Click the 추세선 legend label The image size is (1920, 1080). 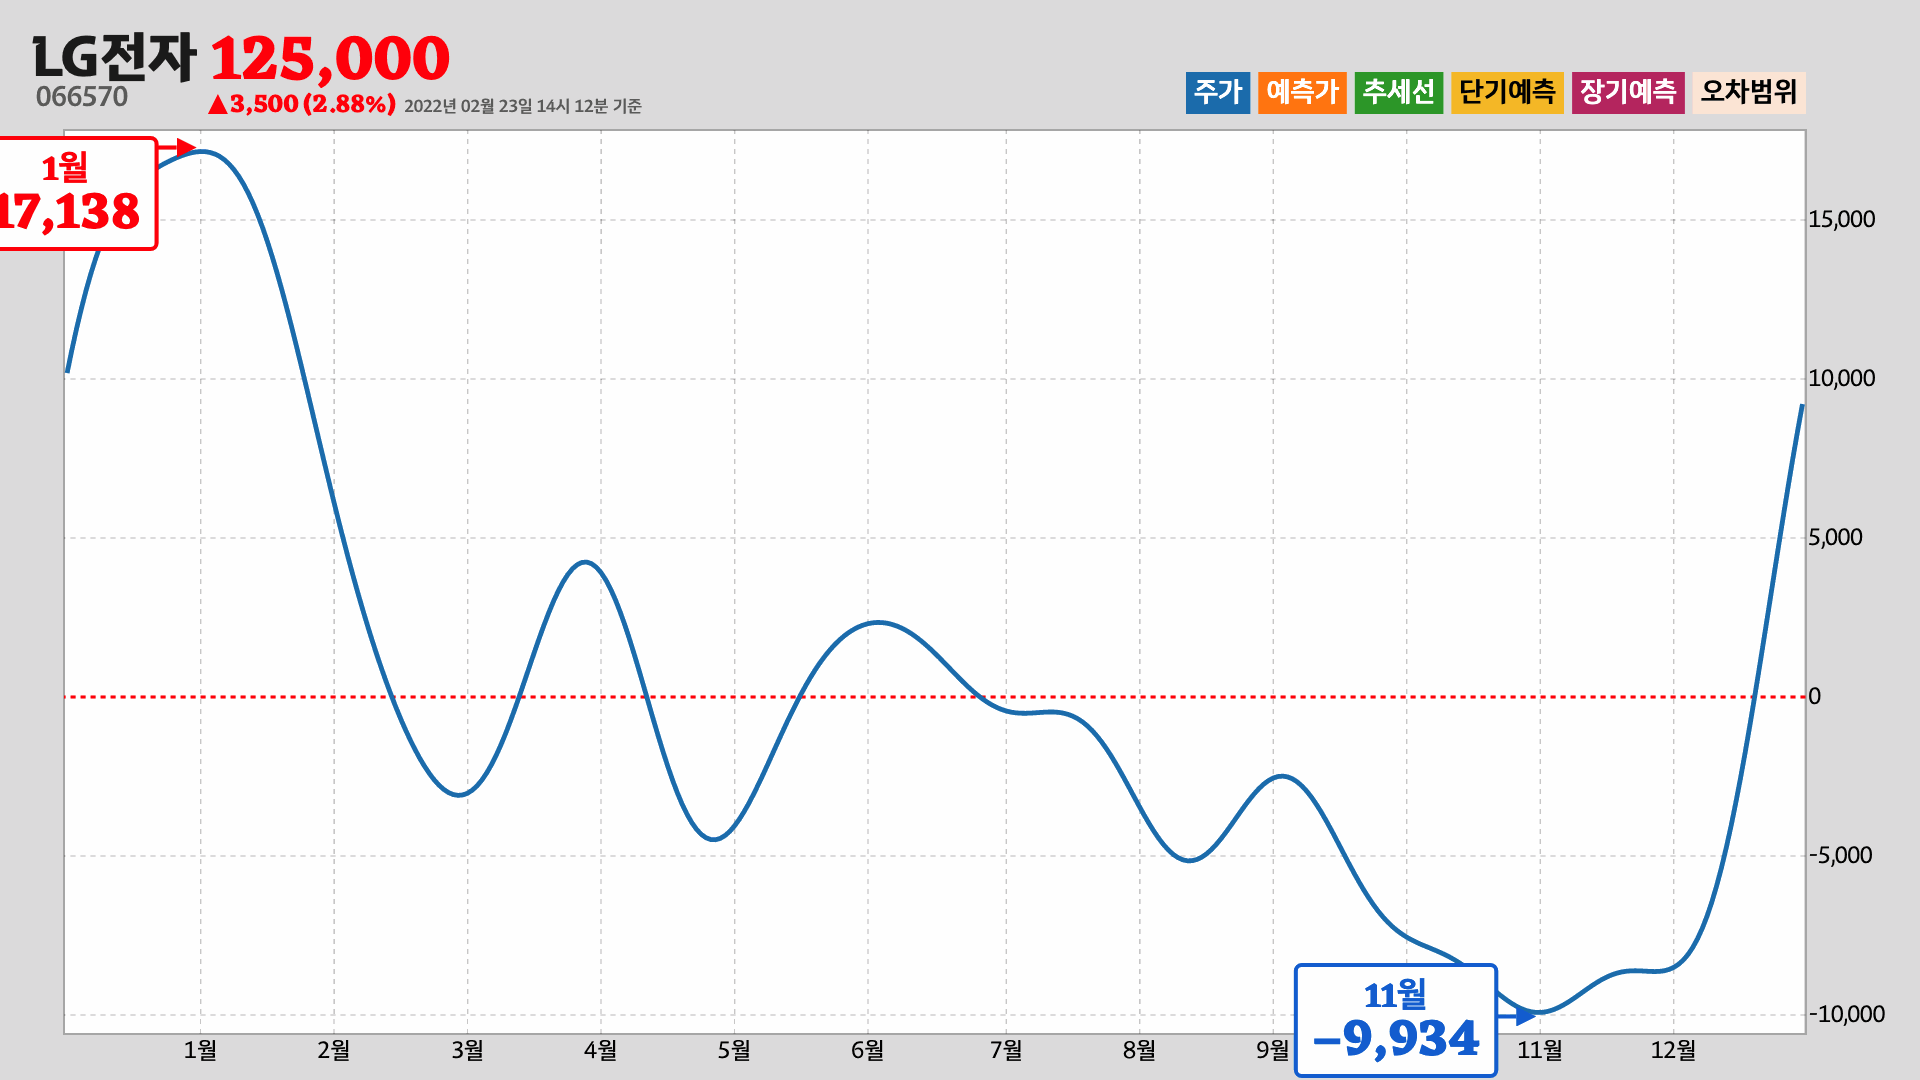point(1399,92)
